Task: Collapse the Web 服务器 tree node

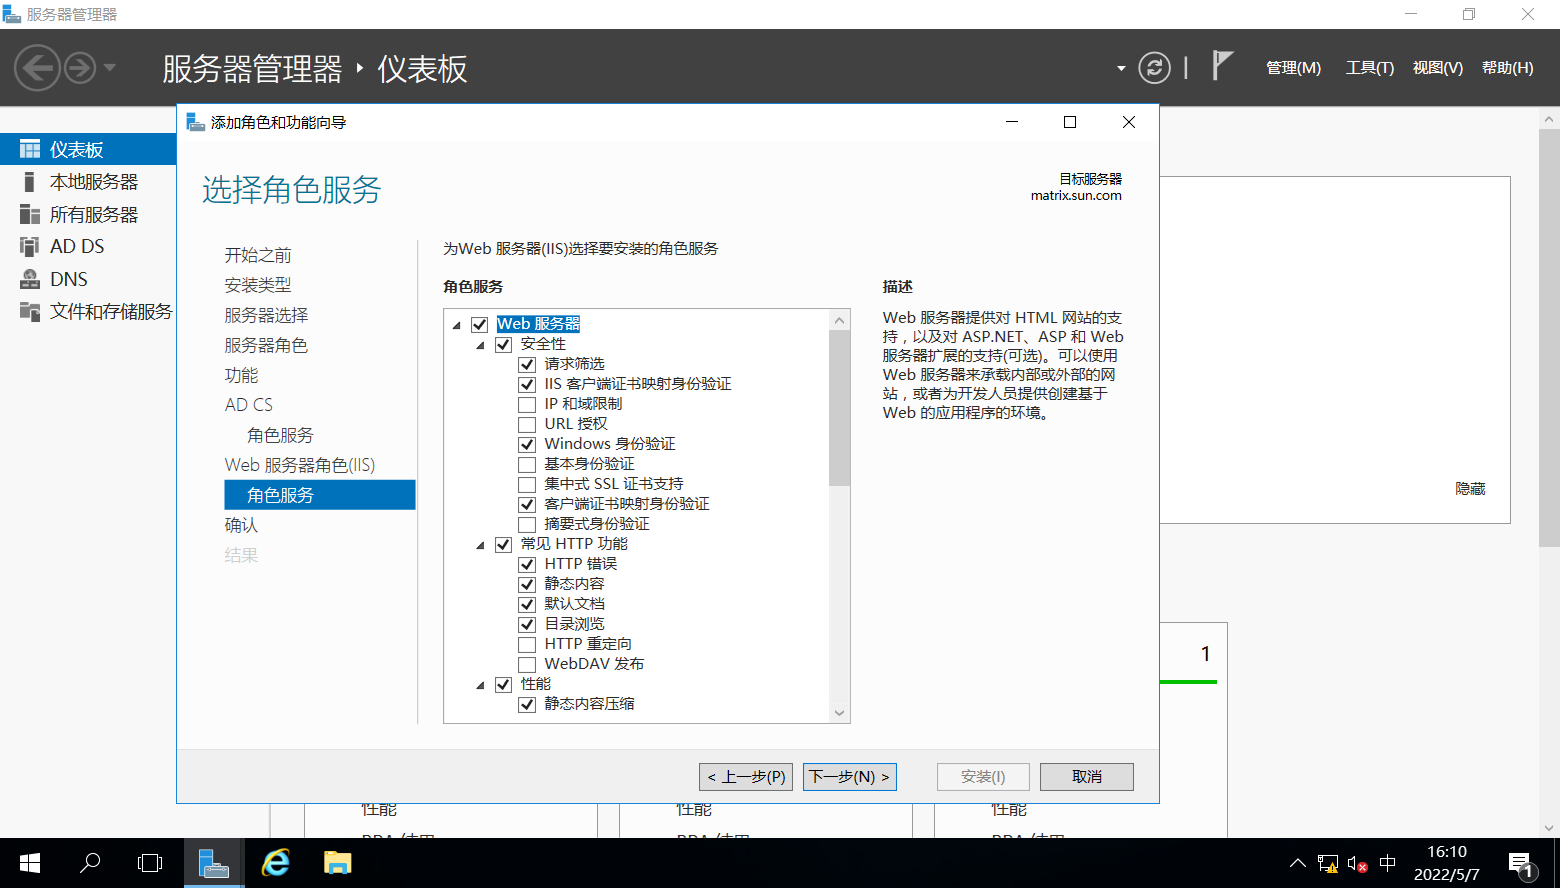Action: [x=457, y=325]
